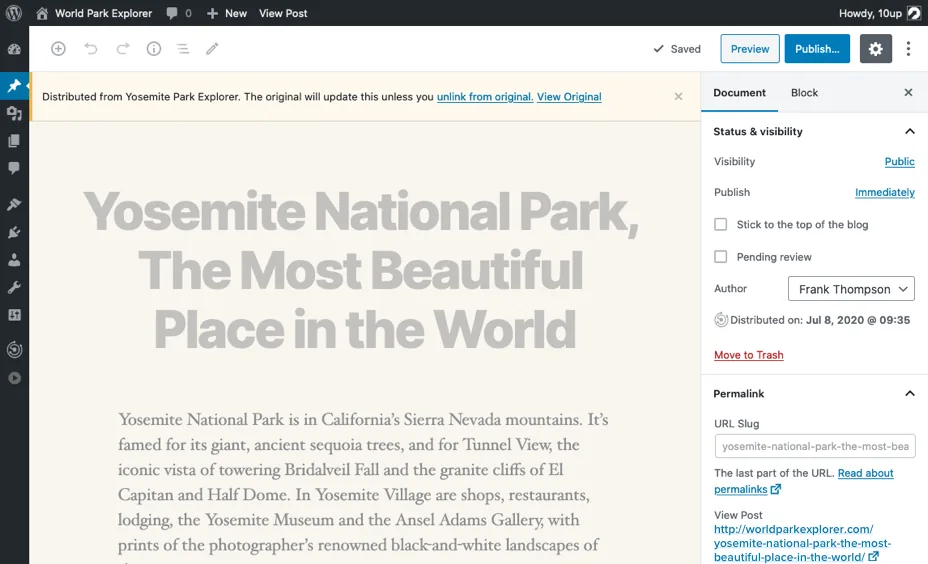Click the Publish button

[x=817, y=49]
